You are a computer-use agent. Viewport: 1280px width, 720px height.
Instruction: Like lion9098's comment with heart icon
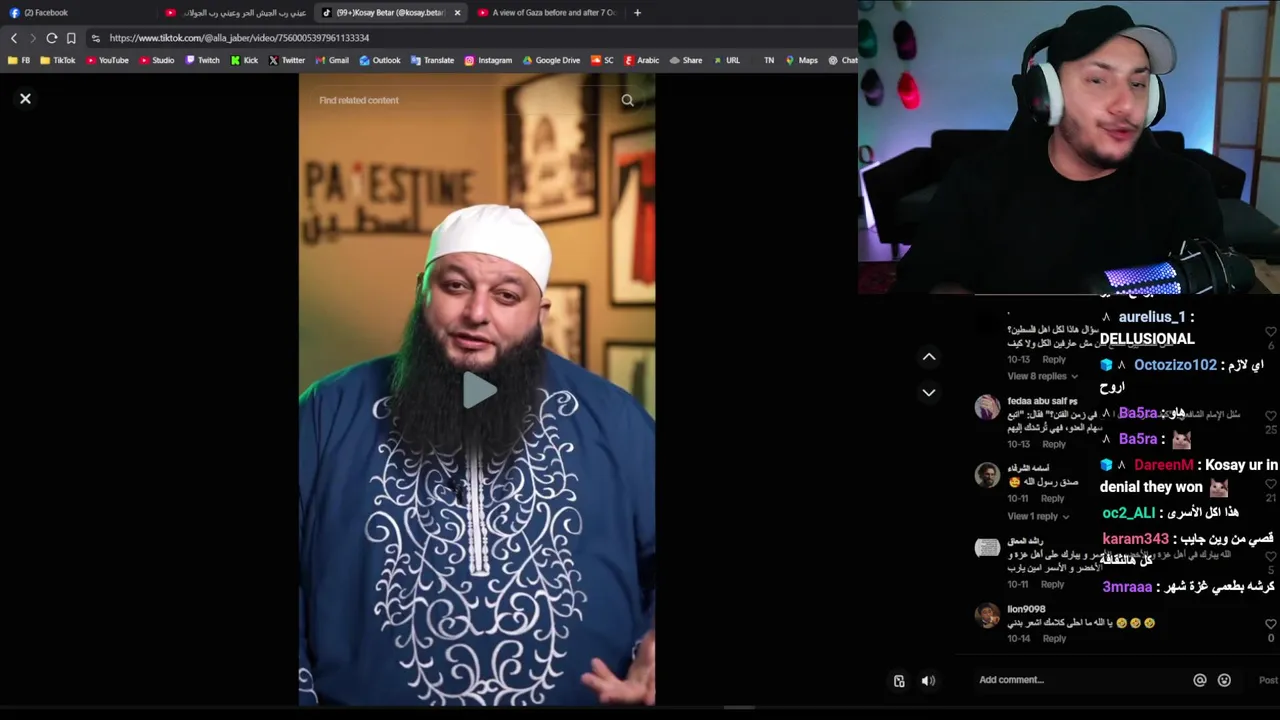(x=1271, y=624)
